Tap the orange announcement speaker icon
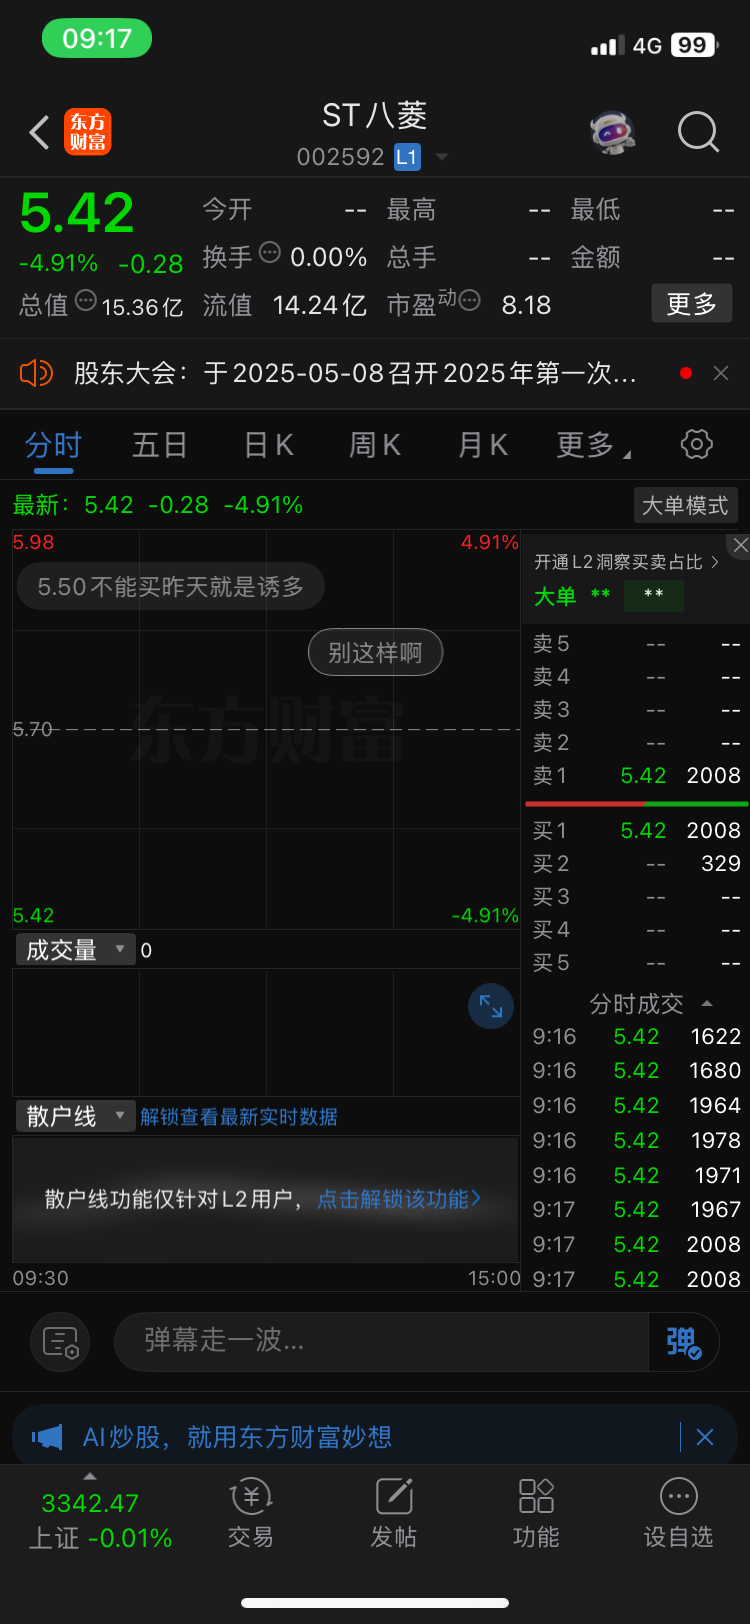This screenshot has width=750, height=1624. (36, 374)
